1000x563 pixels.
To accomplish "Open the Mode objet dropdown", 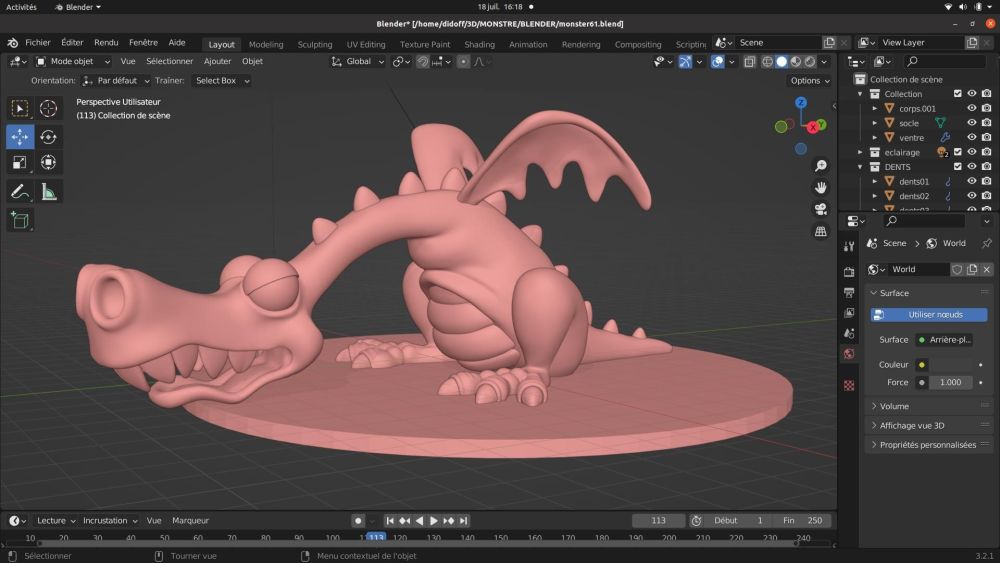I will coord(73,62).
